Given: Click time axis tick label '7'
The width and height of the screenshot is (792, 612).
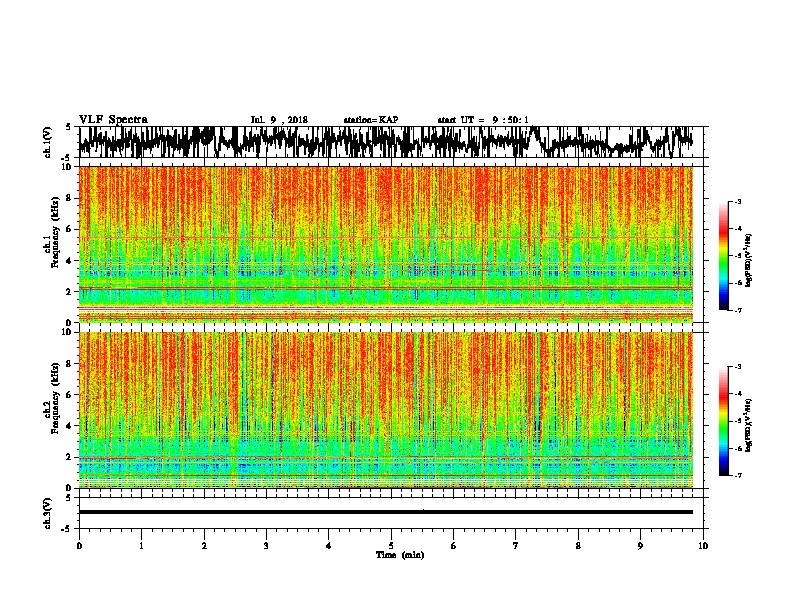Looking at the screenshot, I should [x=516, y=546].
